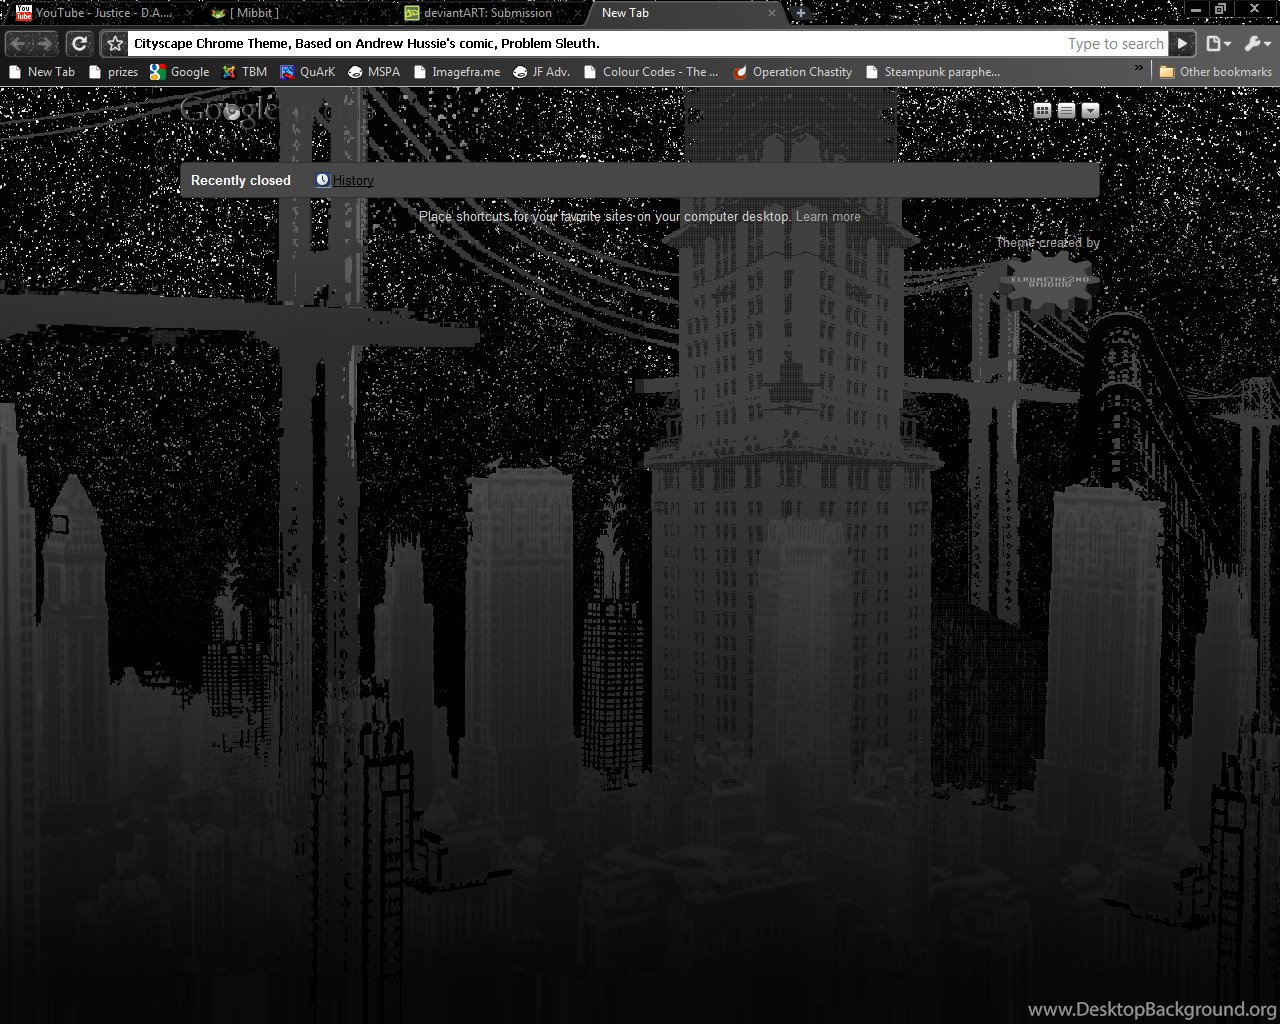Open the Google bookmark
Image resolution: width=1280 pixels, height=1024 pixels.
(180, 72)
